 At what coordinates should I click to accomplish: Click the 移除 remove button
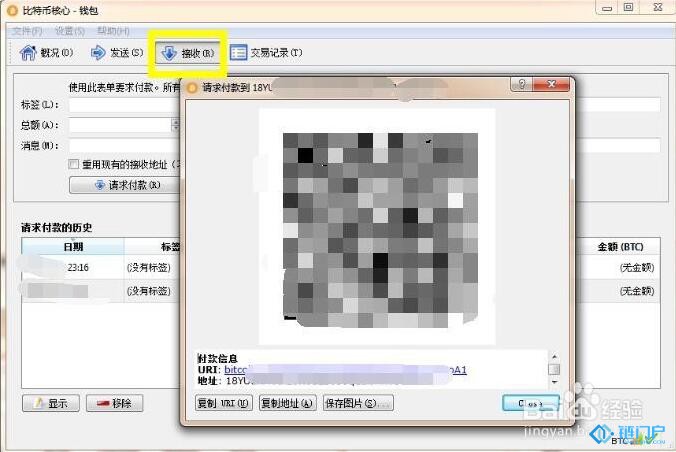coord(114,403)
